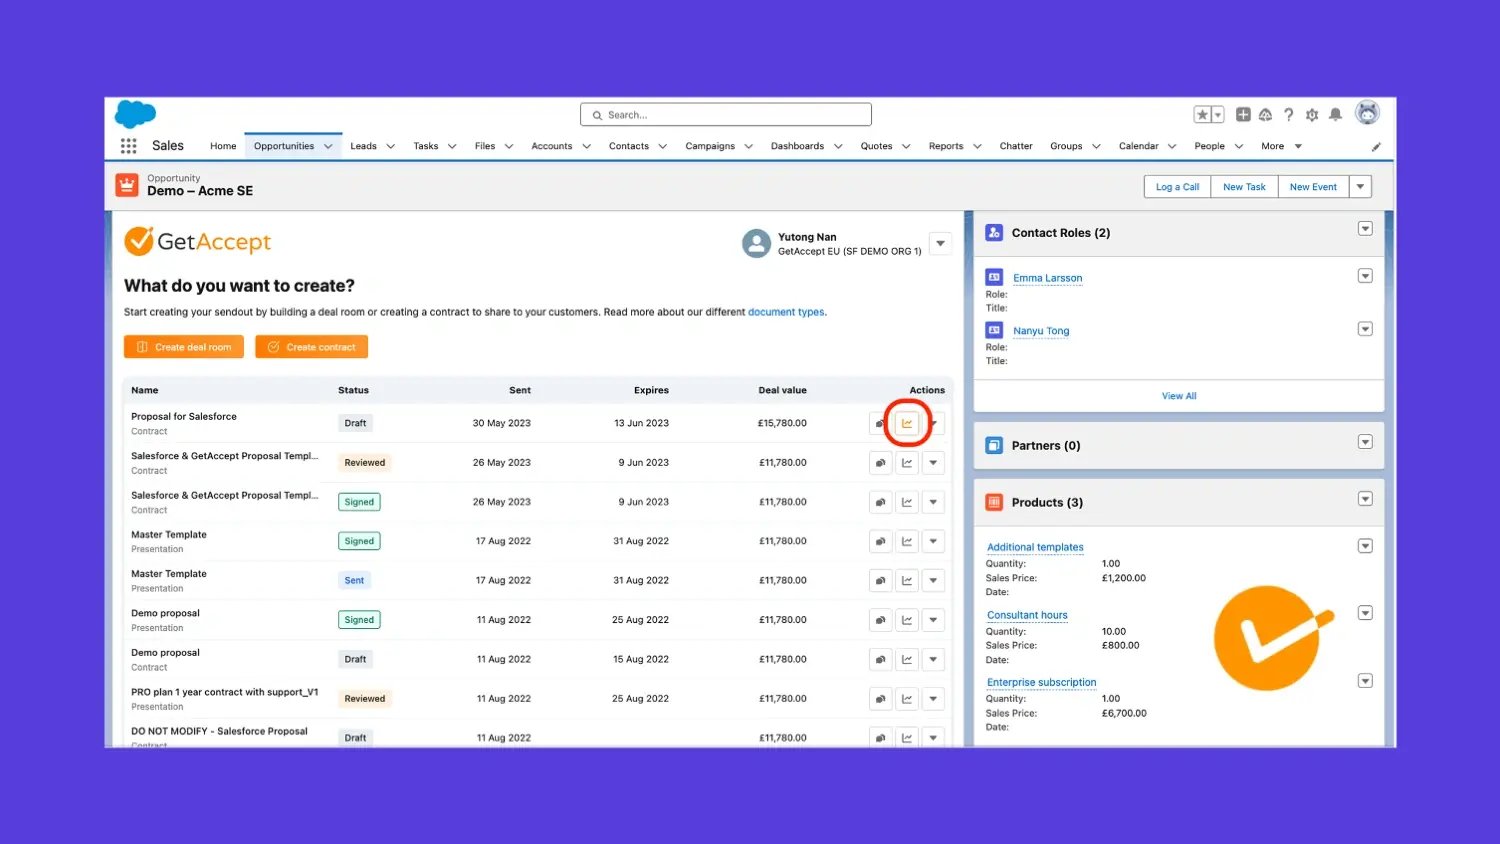Click the Products panel icon
The image size is (1500, 844).
[x=994, y=503]
